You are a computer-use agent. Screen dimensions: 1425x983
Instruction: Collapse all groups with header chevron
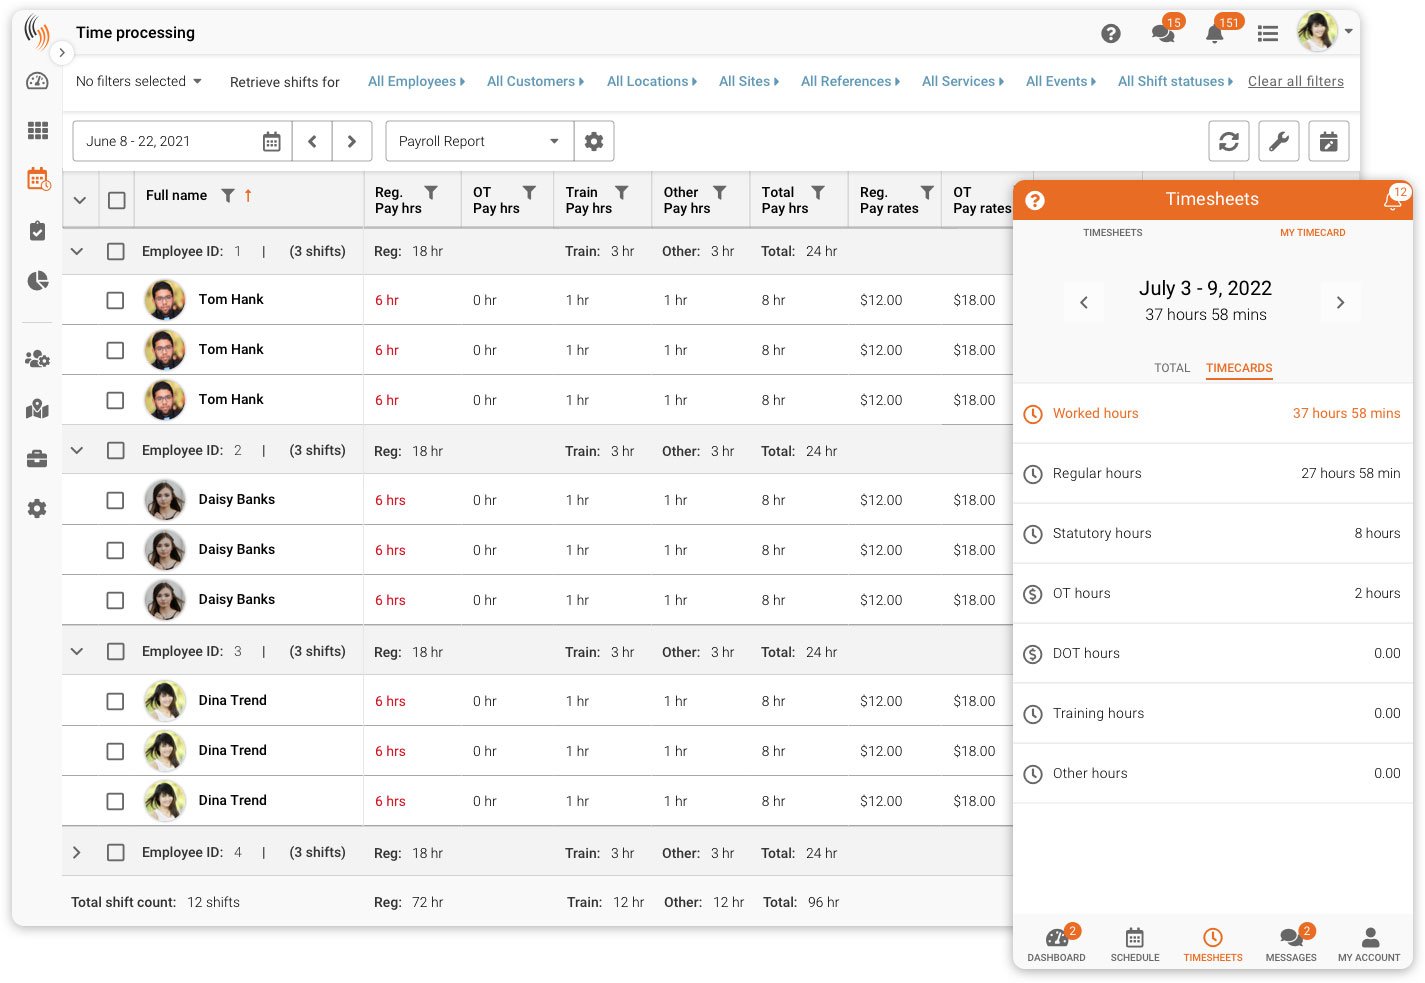(x=80, y=200)
